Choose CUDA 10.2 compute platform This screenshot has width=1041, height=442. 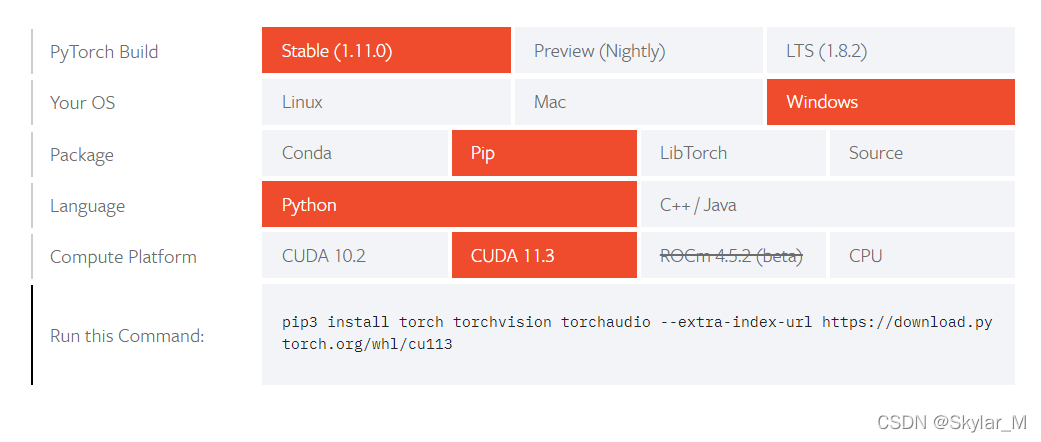pyautogui.click(x=355, y=256)
